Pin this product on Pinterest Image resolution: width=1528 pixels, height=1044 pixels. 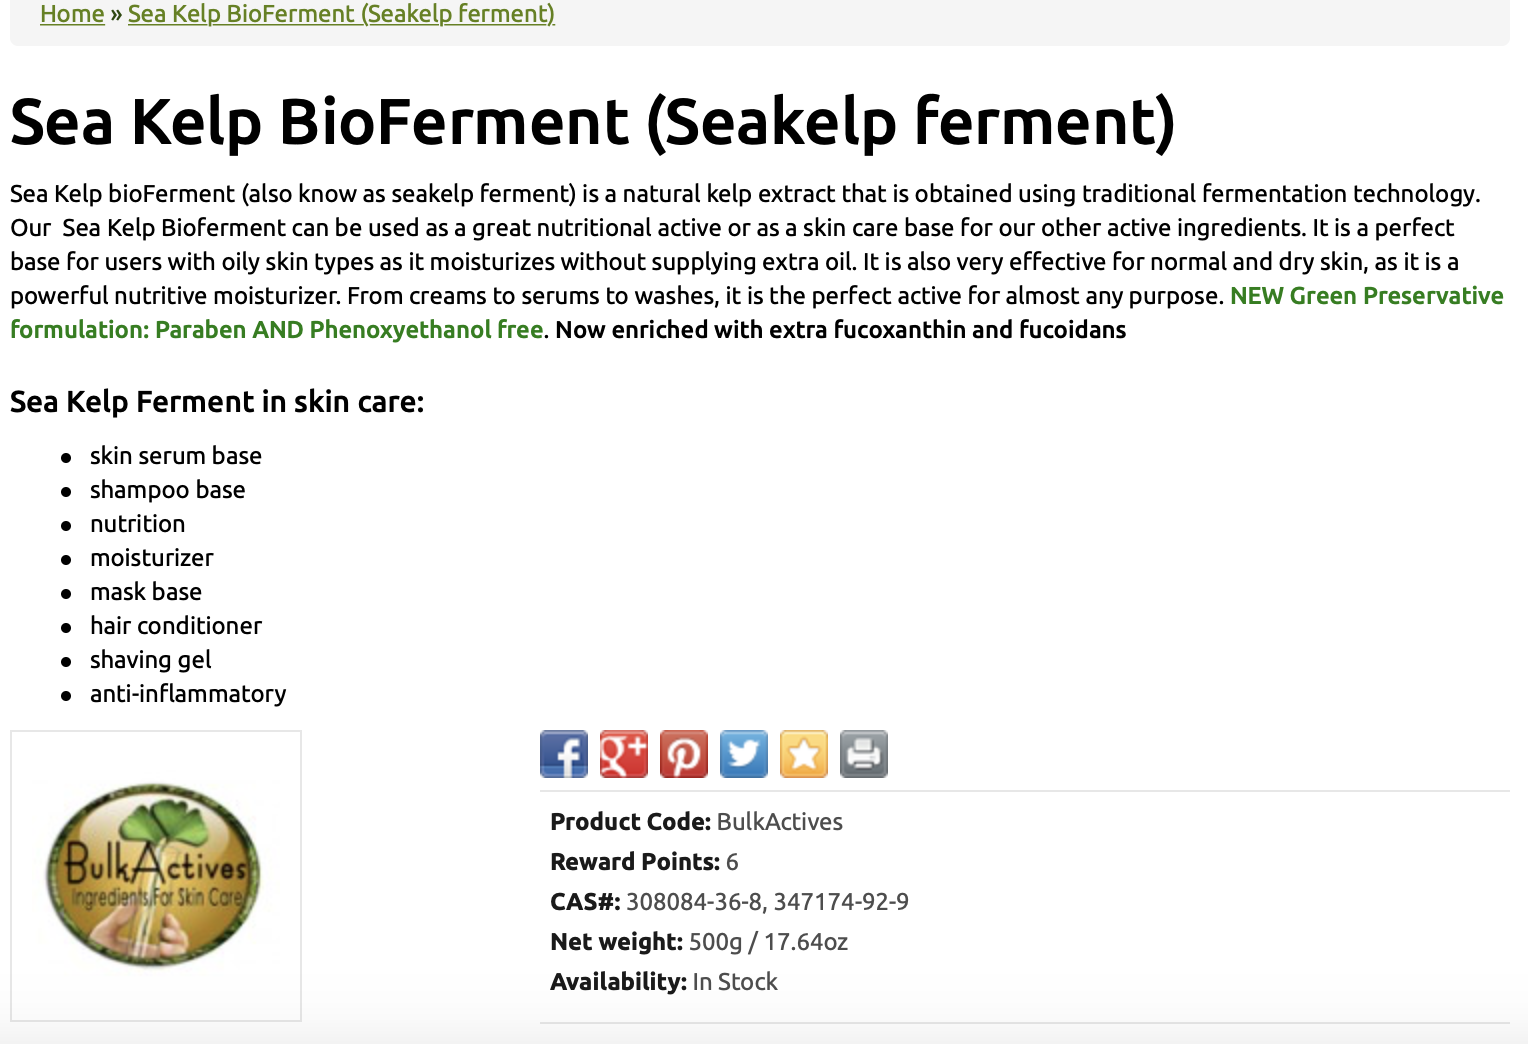point(684,754)
